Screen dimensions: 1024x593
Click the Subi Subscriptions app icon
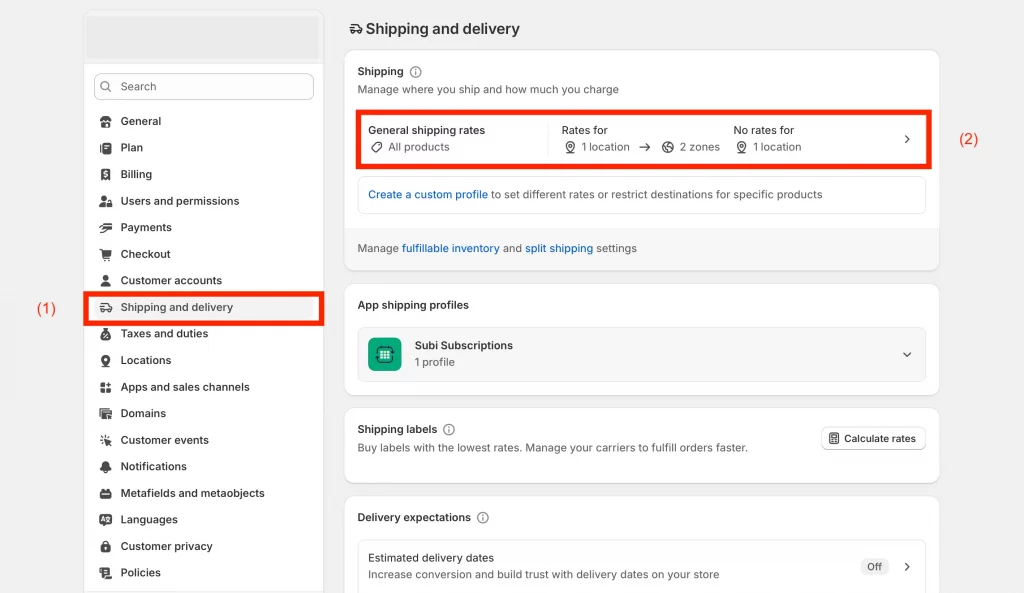(x=384, y=354)
